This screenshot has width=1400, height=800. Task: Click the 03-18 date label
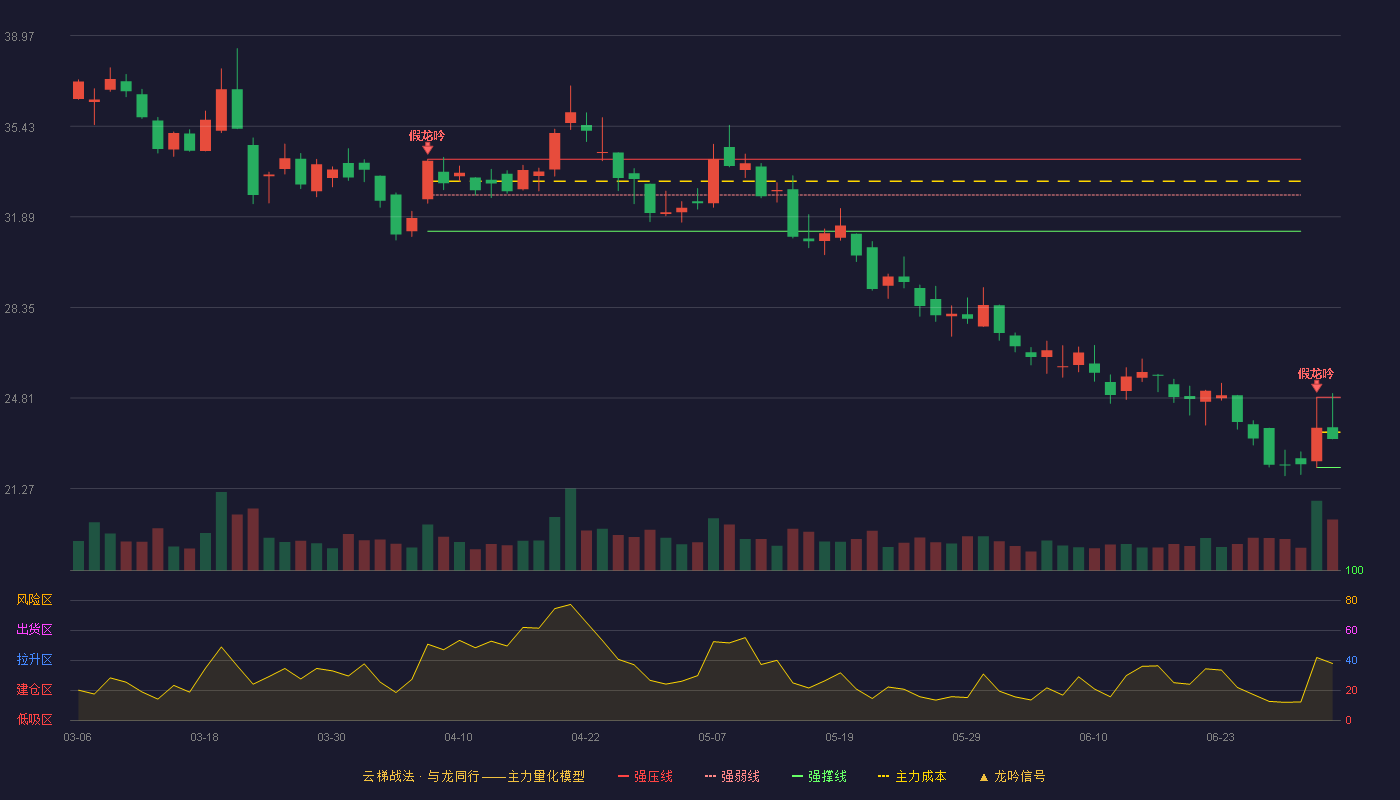pos(204,737)
